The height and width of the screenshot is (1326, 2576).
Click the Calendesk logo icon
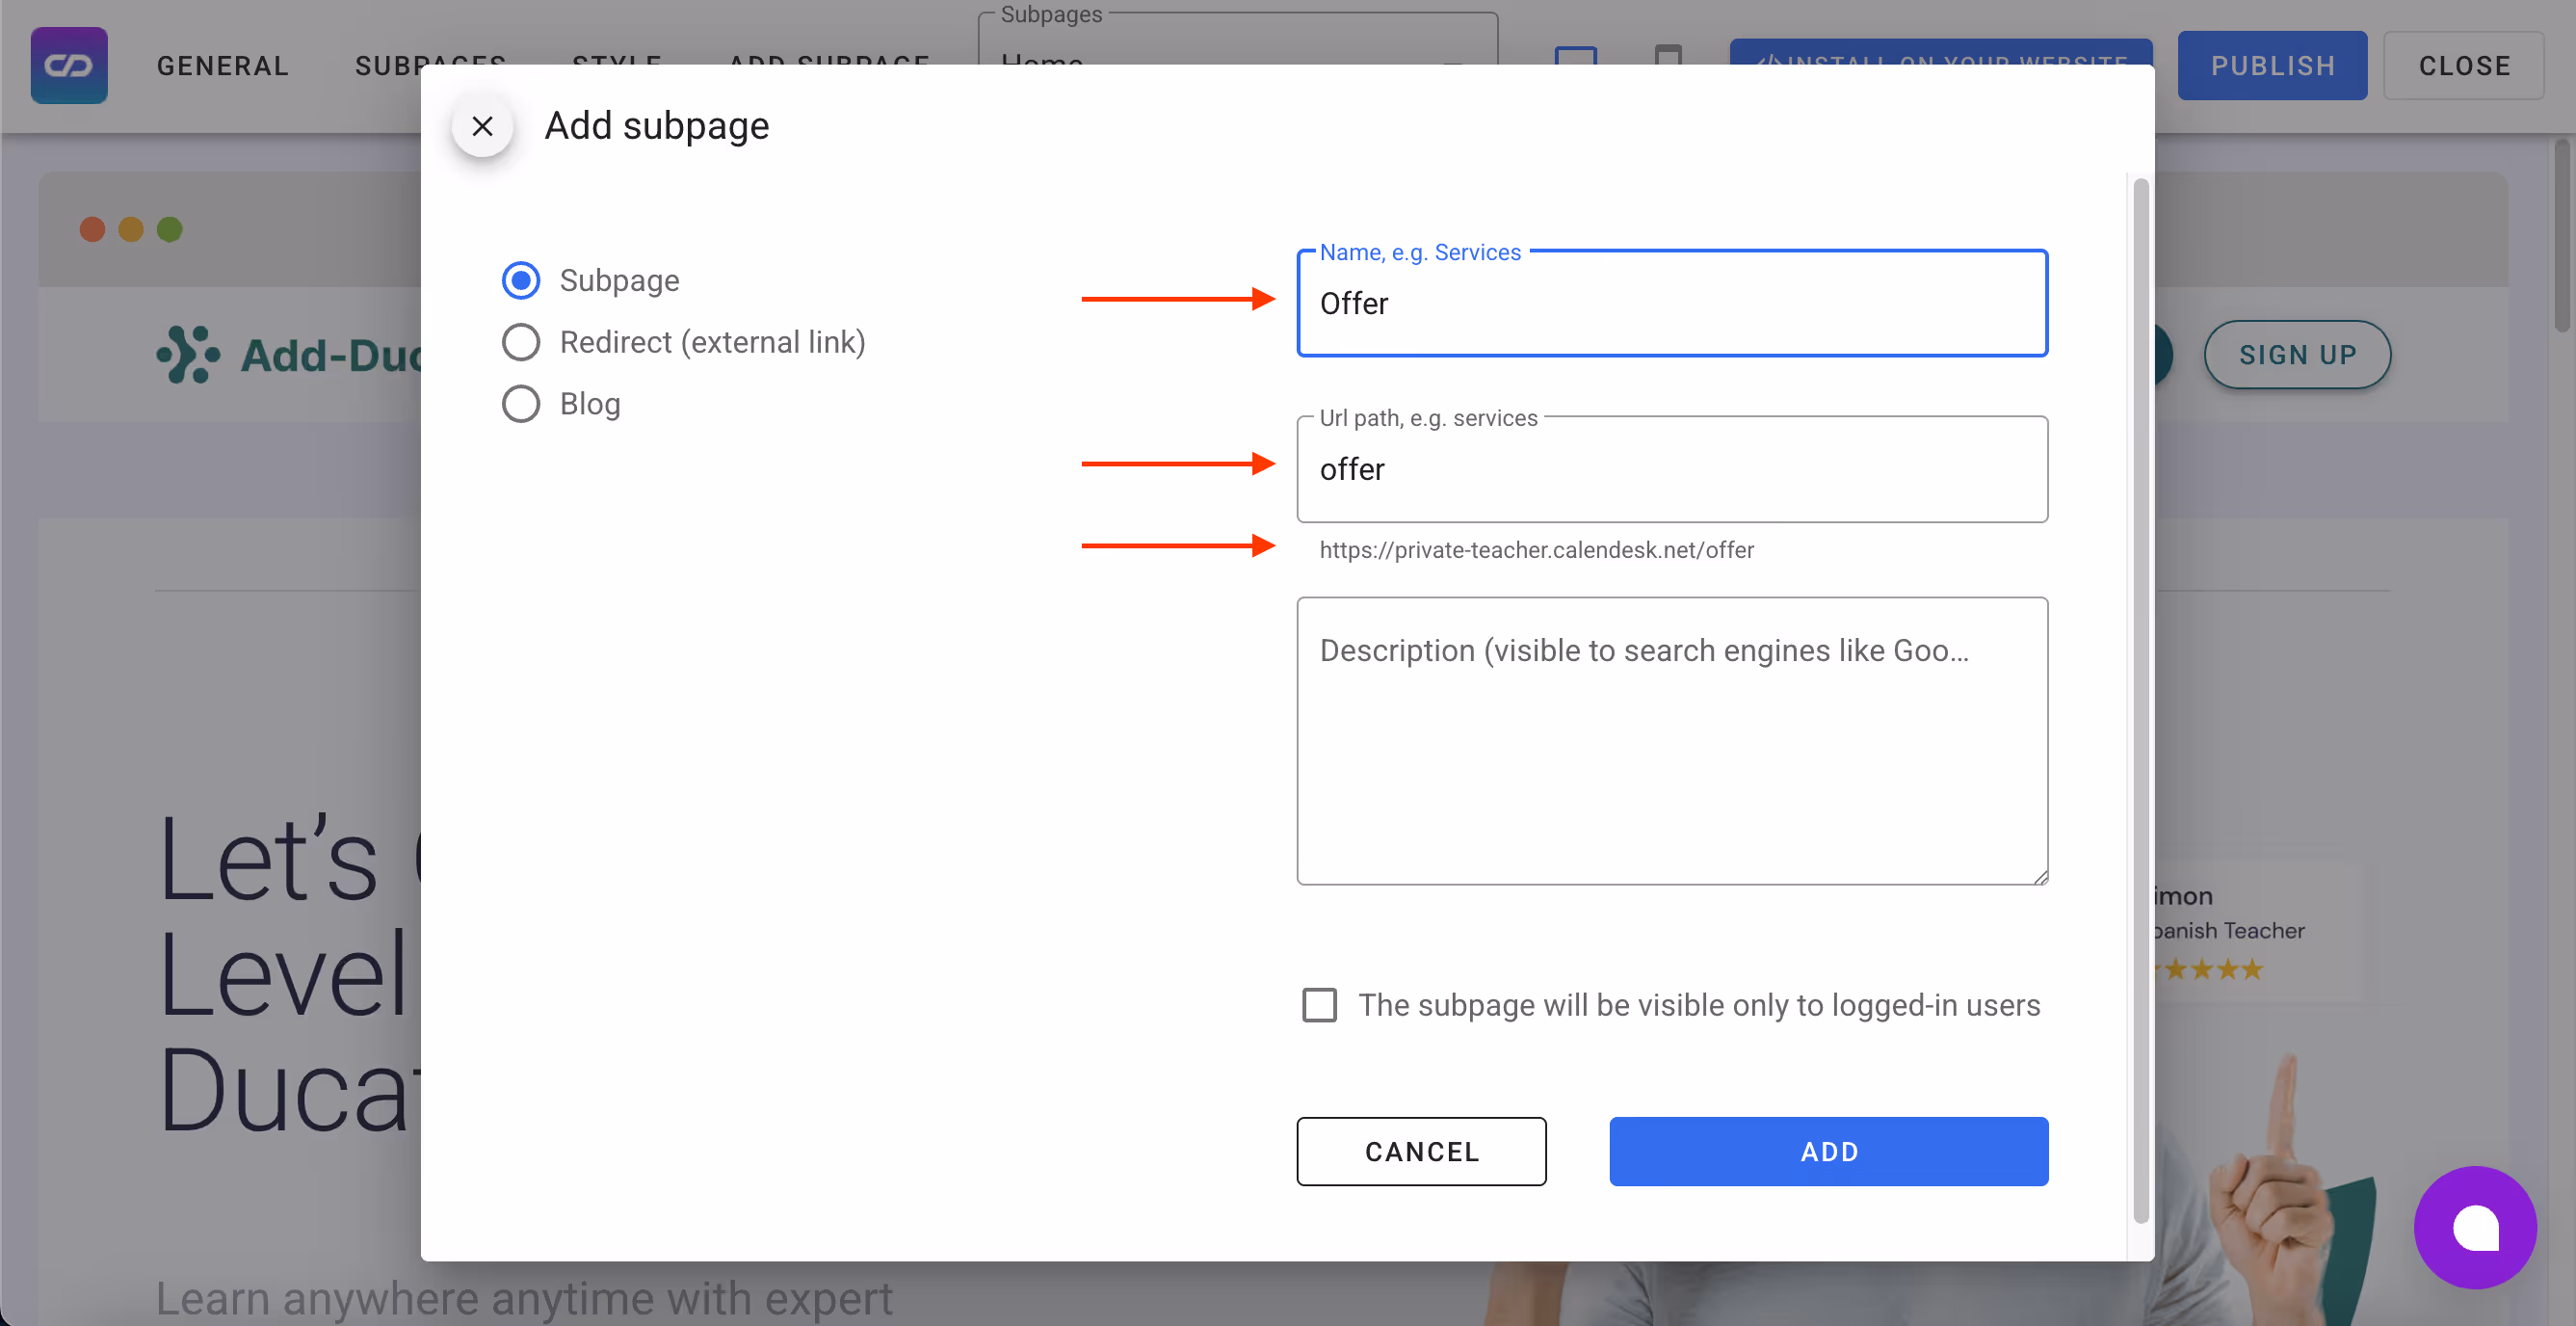click(69, 65)
